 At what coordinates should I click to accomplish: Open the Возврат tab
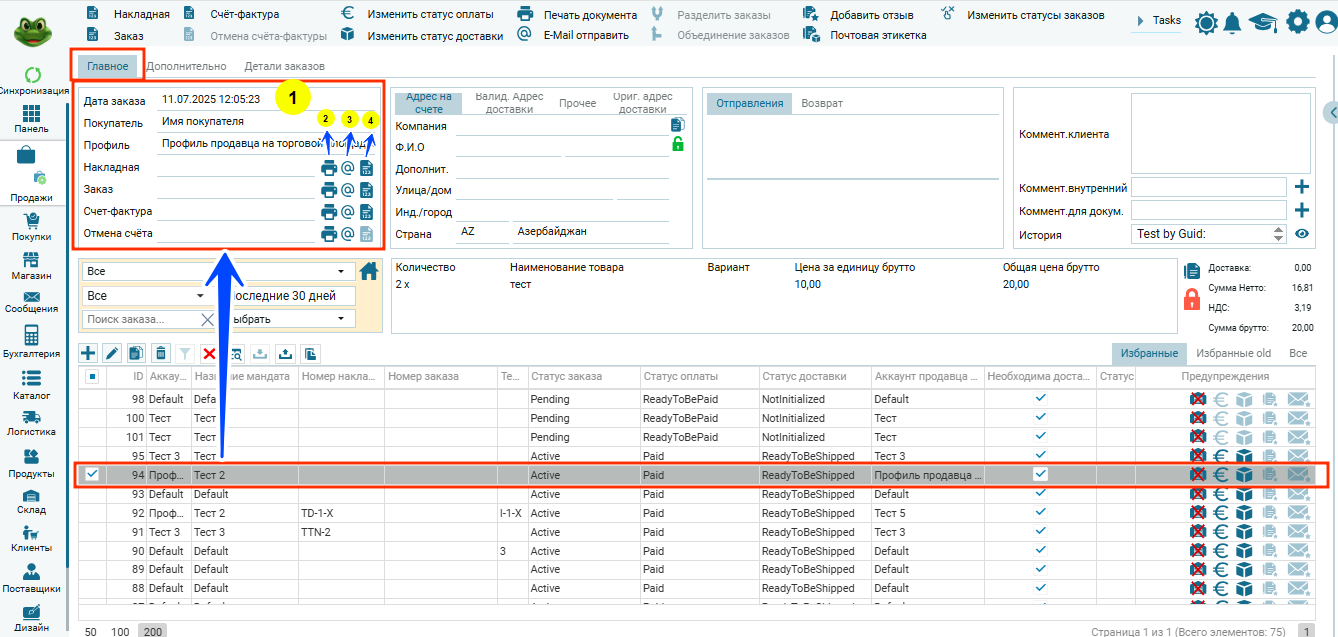click(822, 103)
